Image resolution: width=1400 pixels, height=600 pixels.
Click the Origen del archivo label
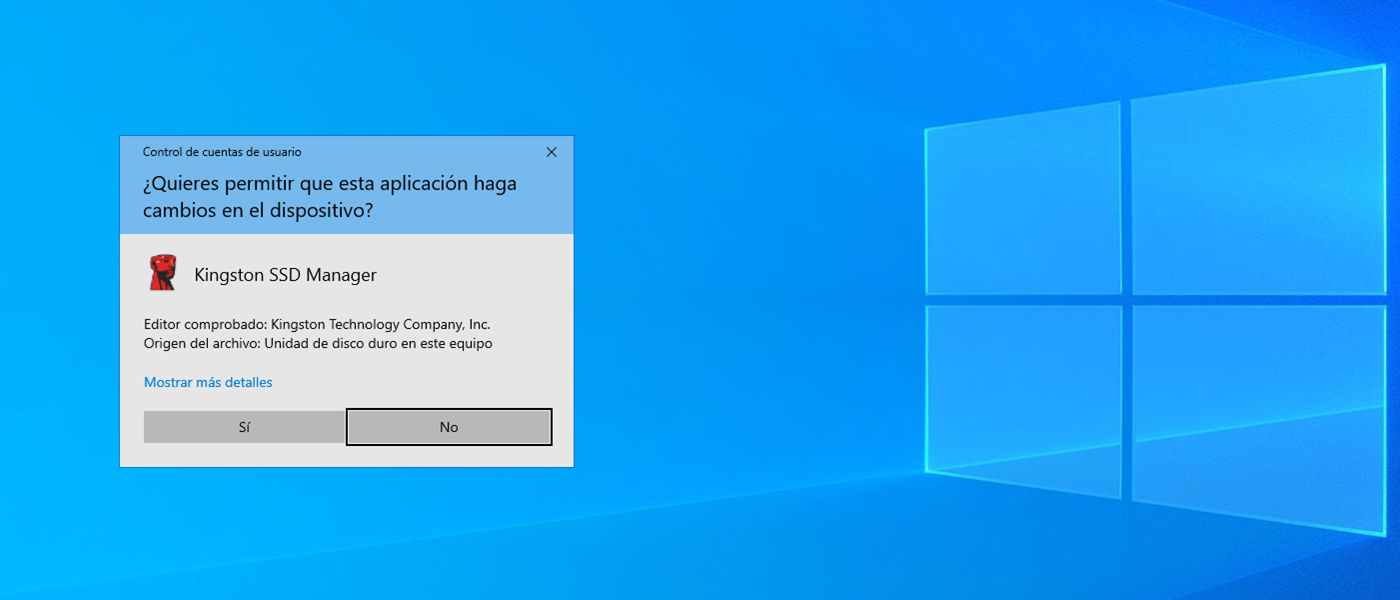pyautogui.click(x=201, y=343)
